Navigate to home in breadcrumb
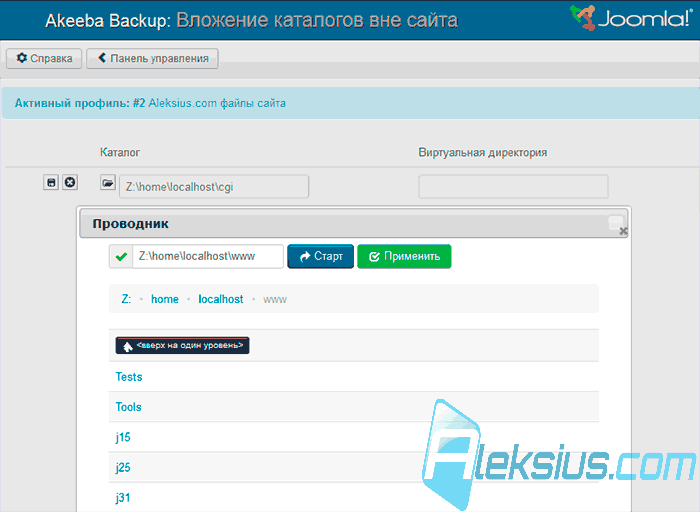The image size is (700, 512). click(165, 299)
